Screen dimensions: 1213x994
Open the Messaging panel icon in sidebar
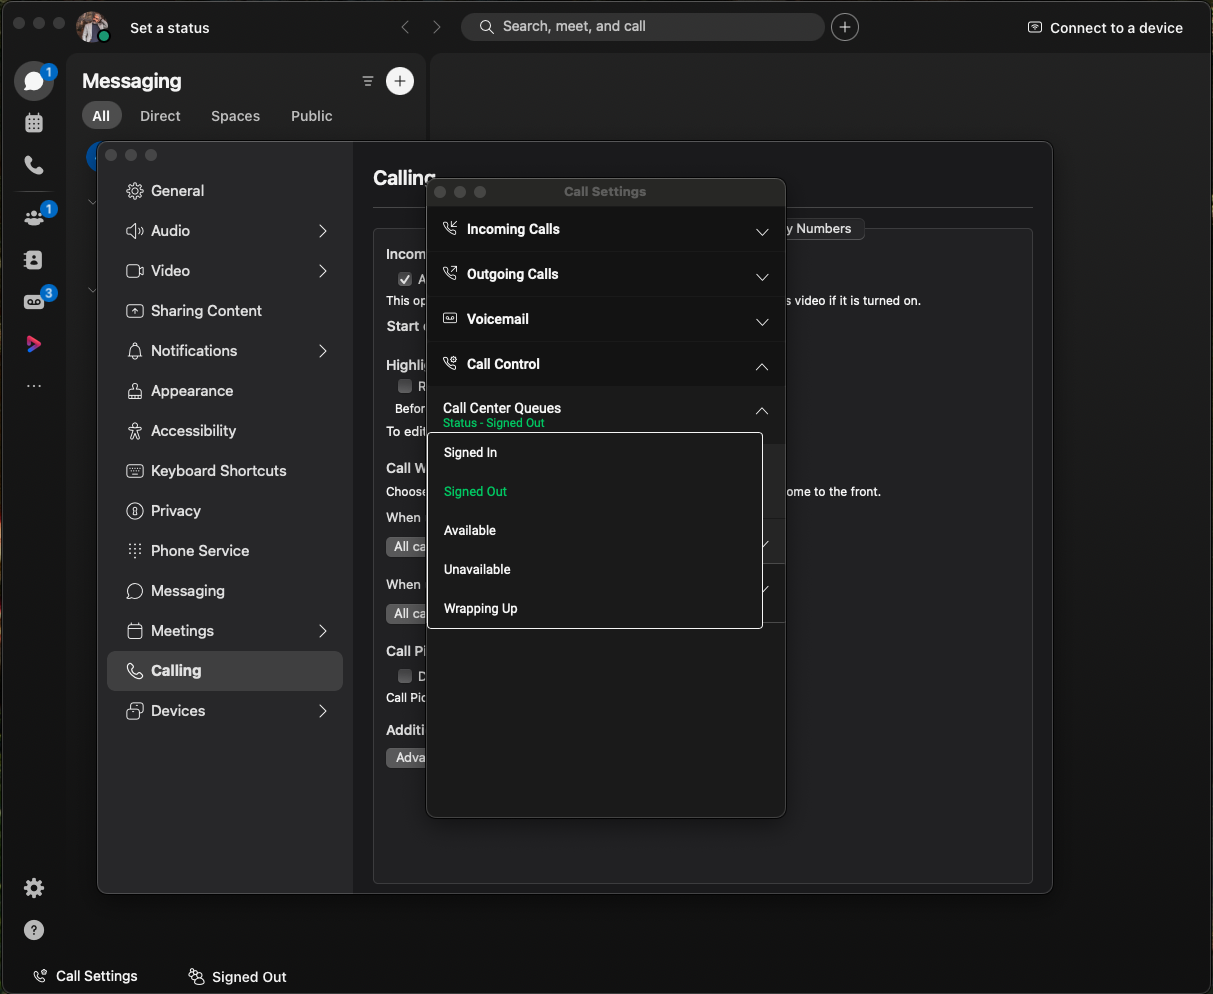33,80
